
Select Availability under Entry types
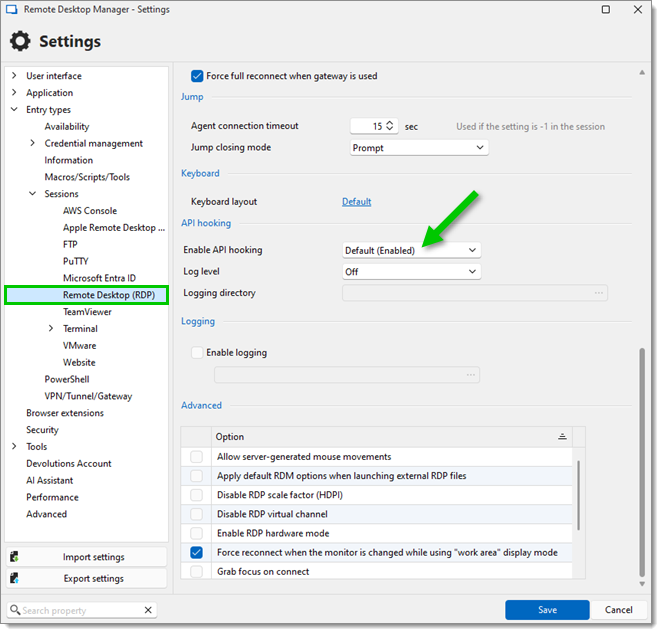[x=68, y=127]
